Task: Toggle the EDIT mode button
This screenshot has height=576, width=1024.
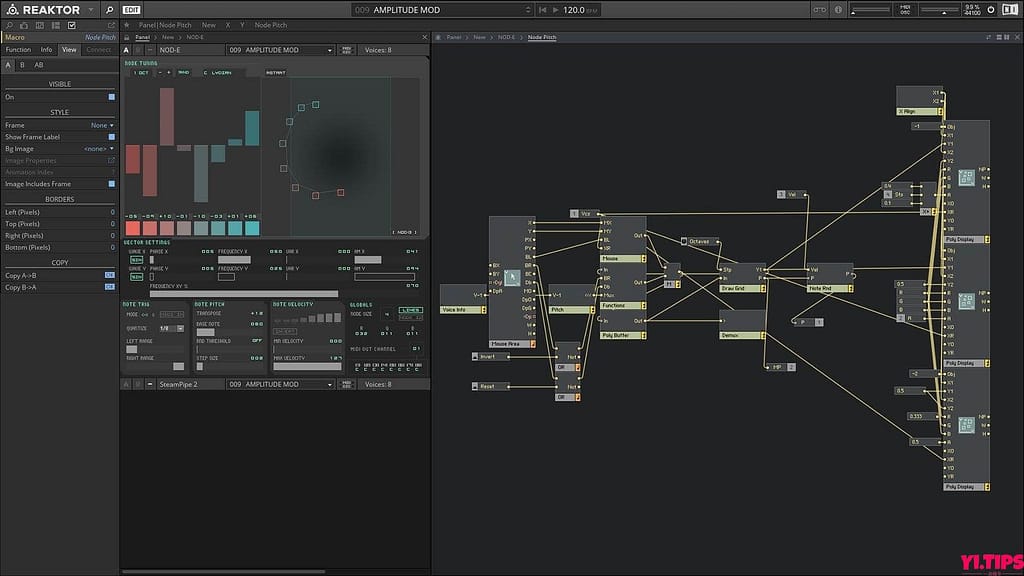Action: click(131, 10)
